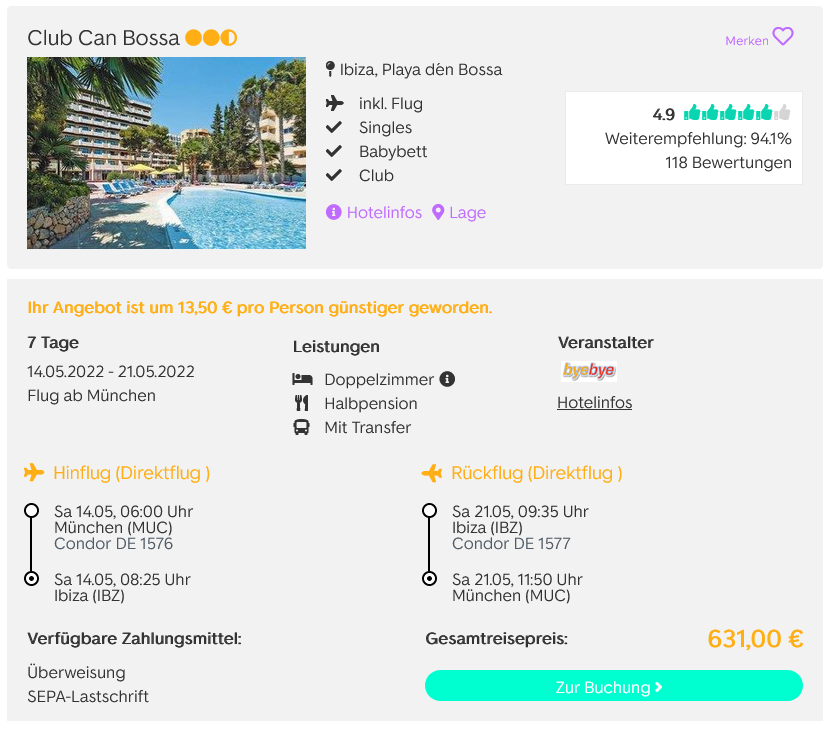Click the Babybett checkmark
The height and width of the screenshot is (731, 833).
point(334,151)
